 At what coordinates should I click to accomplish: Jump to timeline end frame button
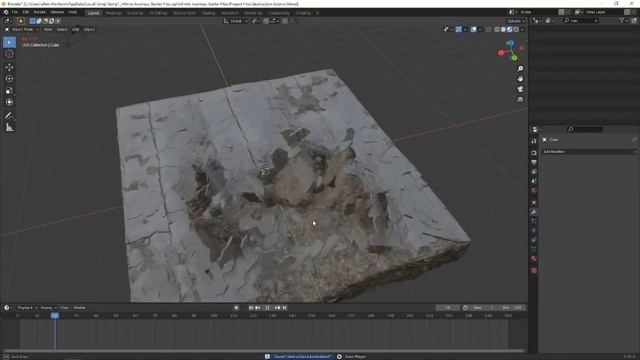pos(285,308)
